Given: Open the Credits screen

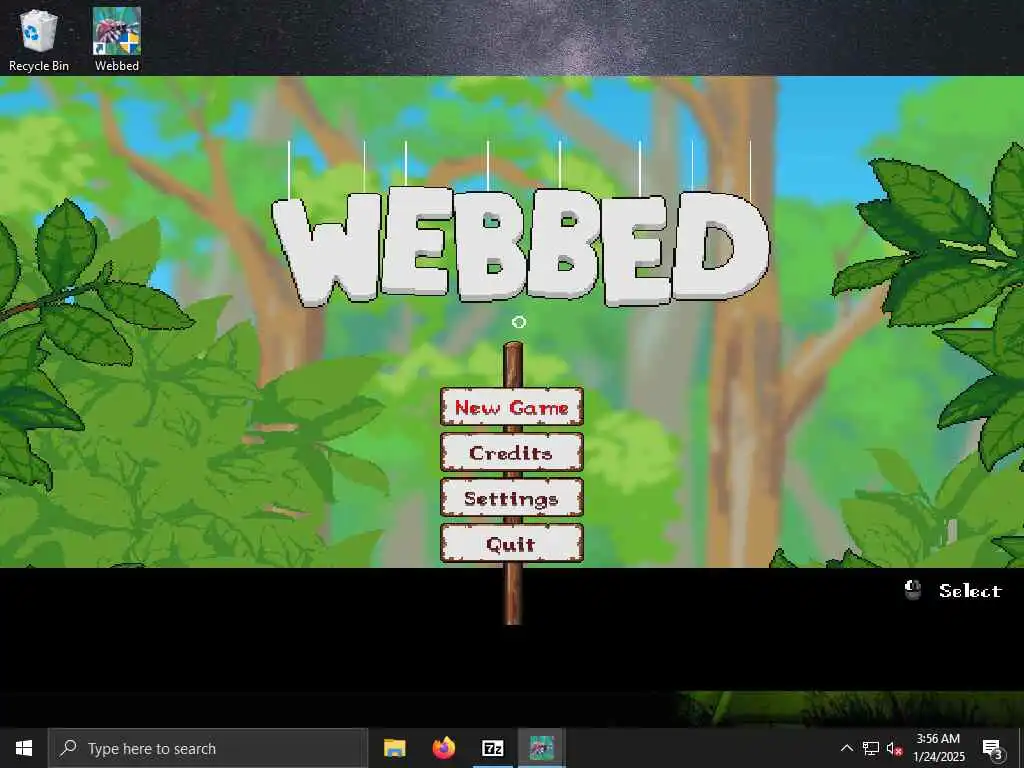Looking at the screenshot, I should (512, 452).
